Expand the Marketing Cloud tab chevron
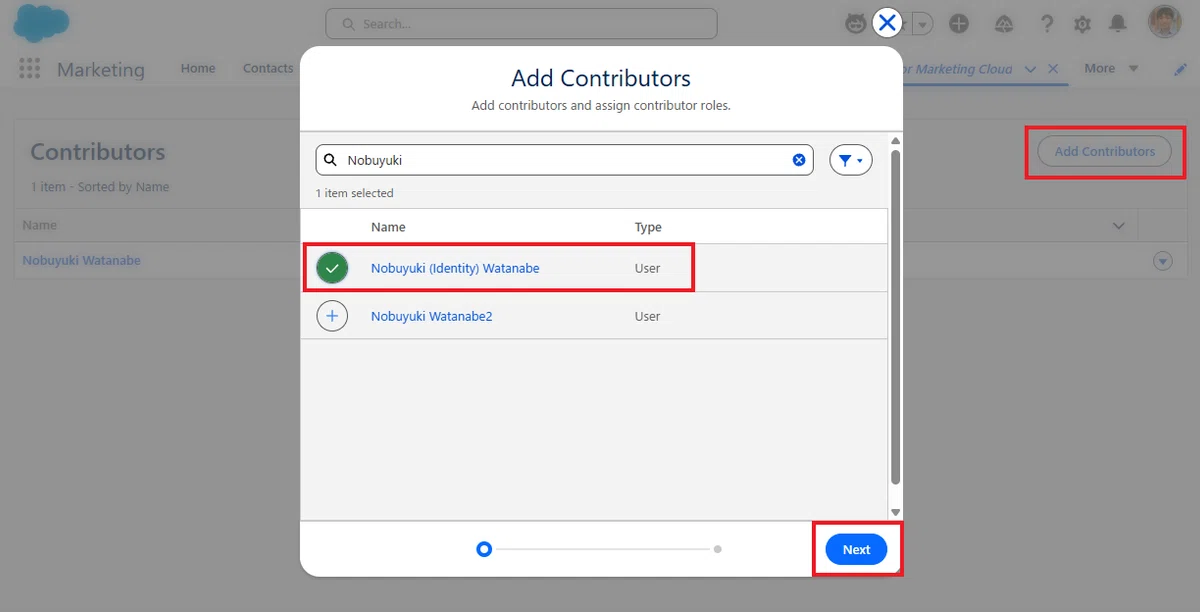The image size is (1200, 612). click(1031, 69)
